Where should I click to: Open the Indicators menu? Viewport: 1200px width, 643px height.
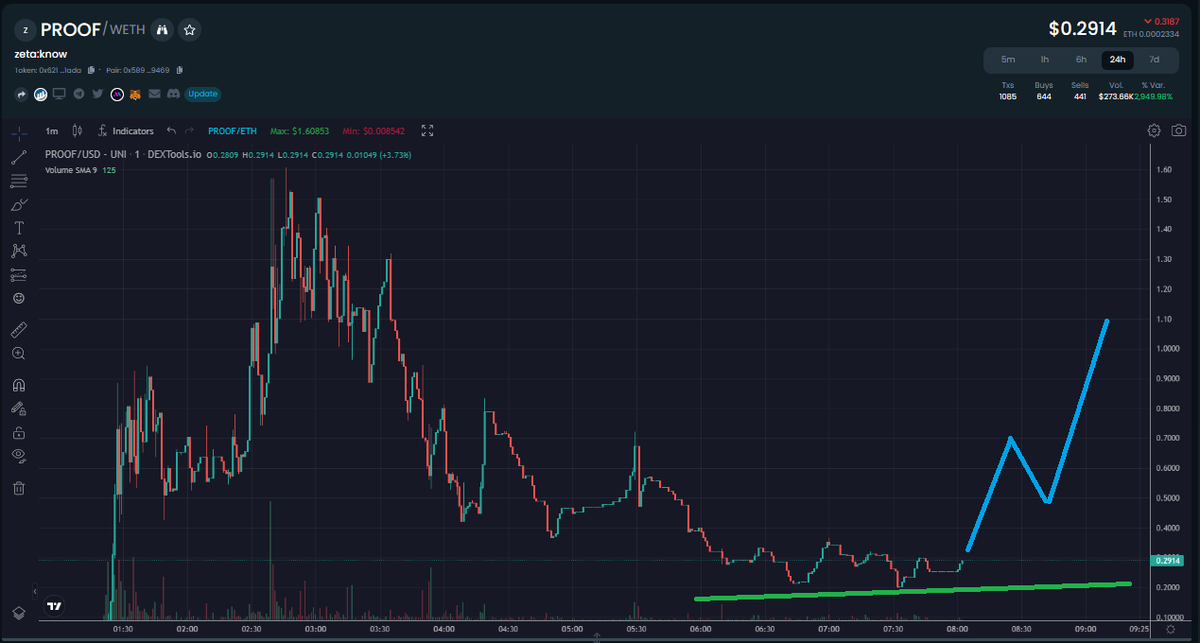126,131
